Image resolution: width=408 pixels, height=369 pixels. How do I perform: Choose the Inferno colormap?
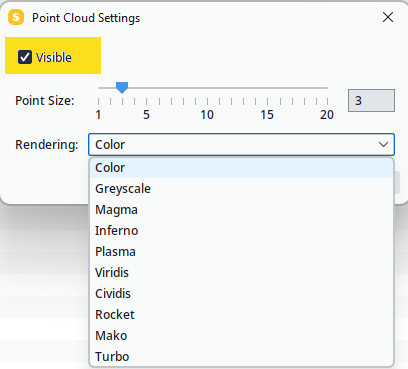pos(241,231)
